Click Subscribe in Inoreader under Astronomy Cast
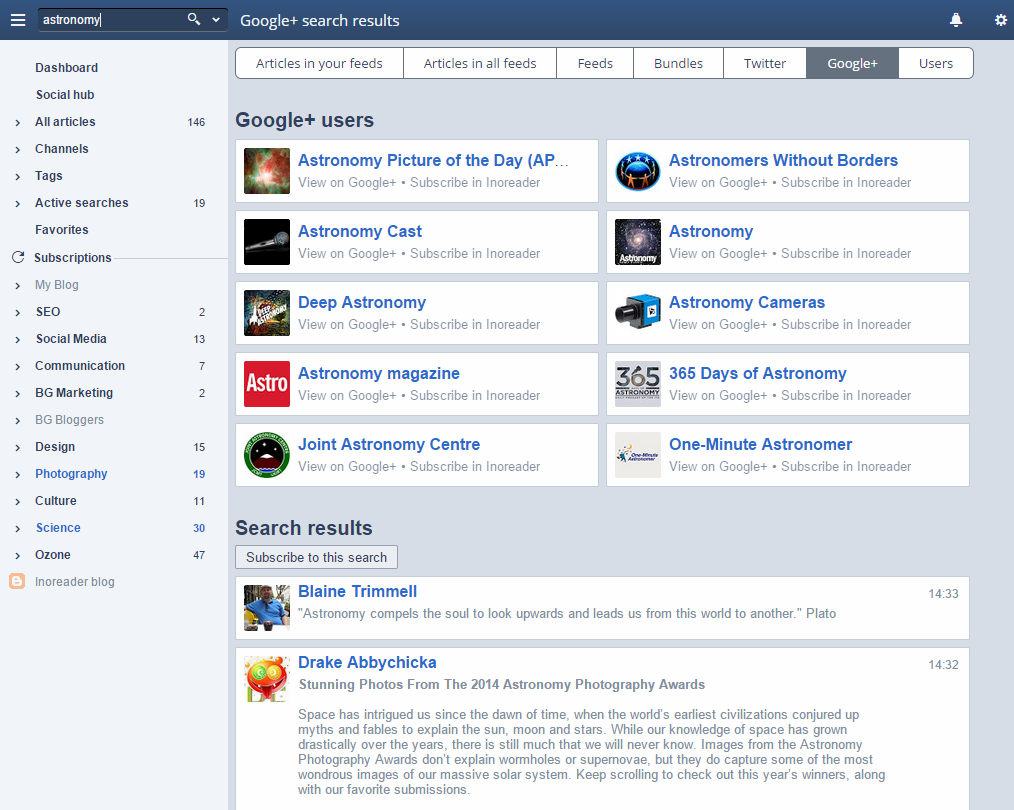The height and width of the screenshot is (810, 1014). (x=475, y=253)
